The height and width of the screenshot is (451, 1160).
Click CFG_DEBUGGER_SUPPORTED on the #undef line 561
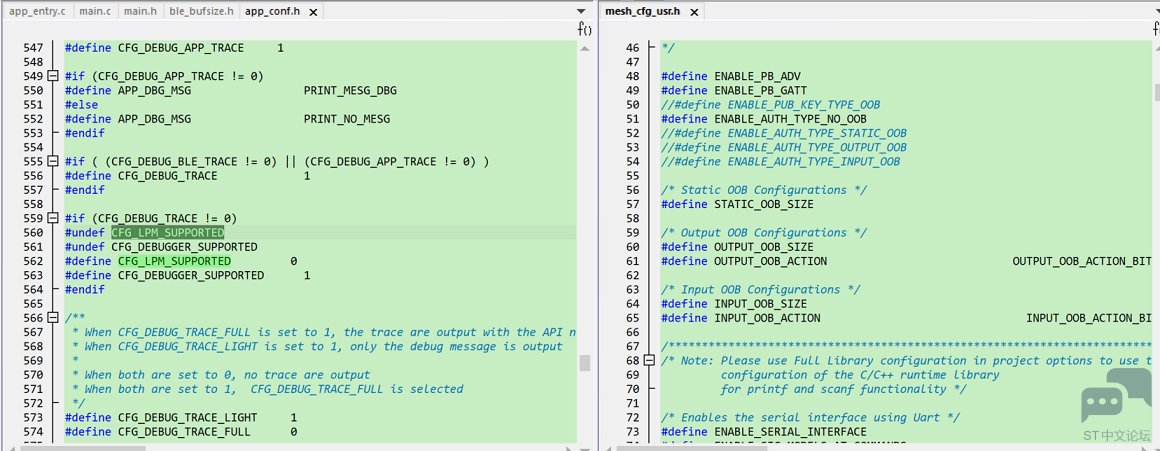(x=184, y=247)
